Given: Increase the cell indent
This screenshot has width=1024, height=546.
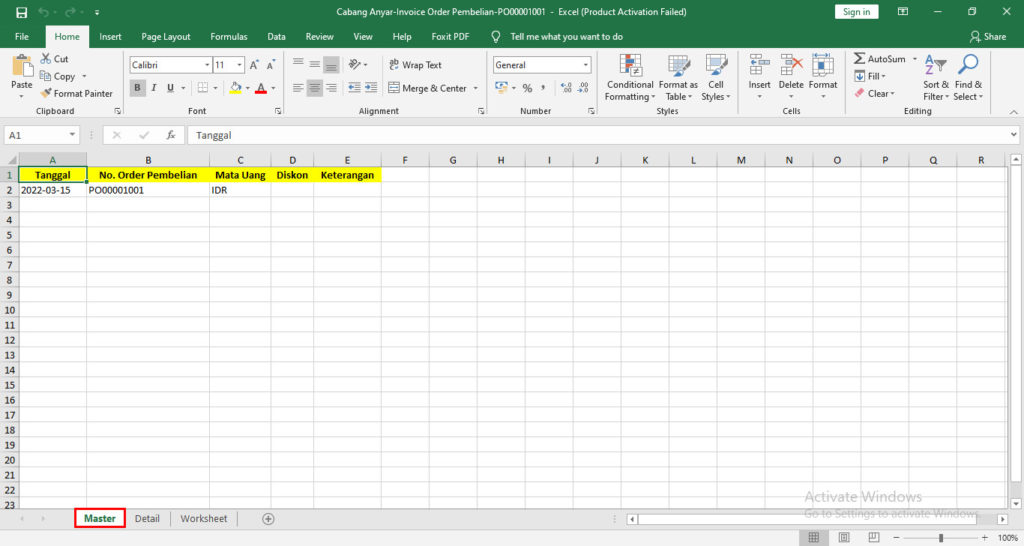Looking at the screenshot, I should (371, 88).
